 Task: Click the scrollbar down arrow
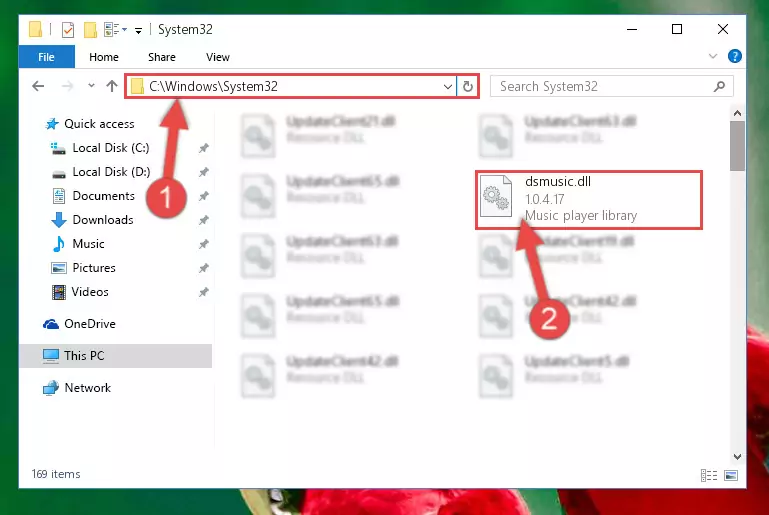[x=737, y=457]
